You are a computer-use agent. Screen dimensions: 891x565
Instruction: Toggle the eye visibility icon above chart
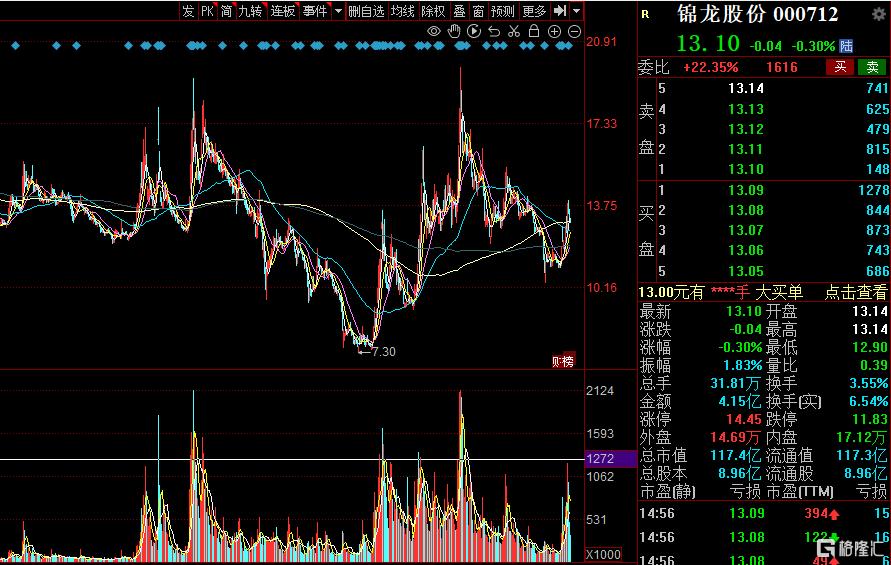(434, 31)
